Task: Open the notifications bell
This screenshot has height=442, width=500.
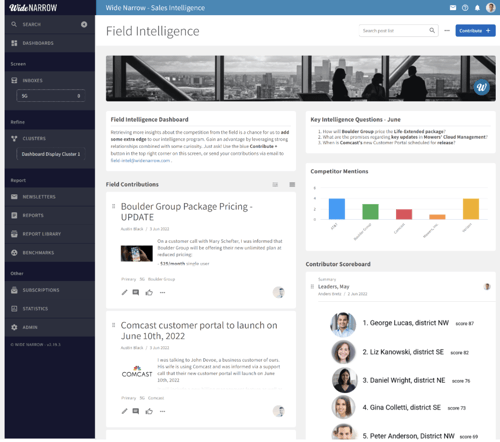Action: [477, 8]
